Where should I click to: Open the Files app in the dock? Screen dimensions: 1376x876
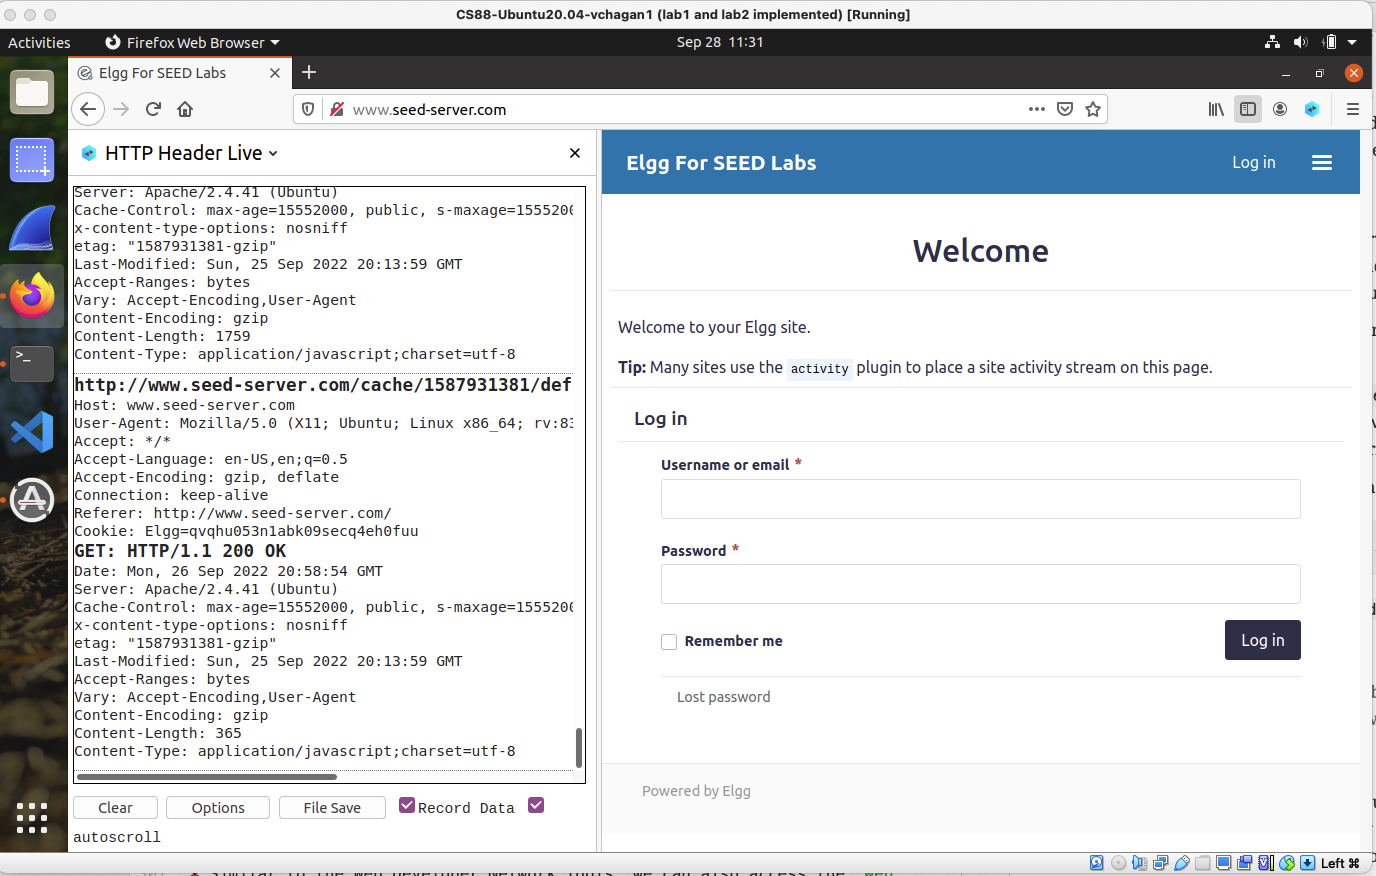tap(32, 93)
